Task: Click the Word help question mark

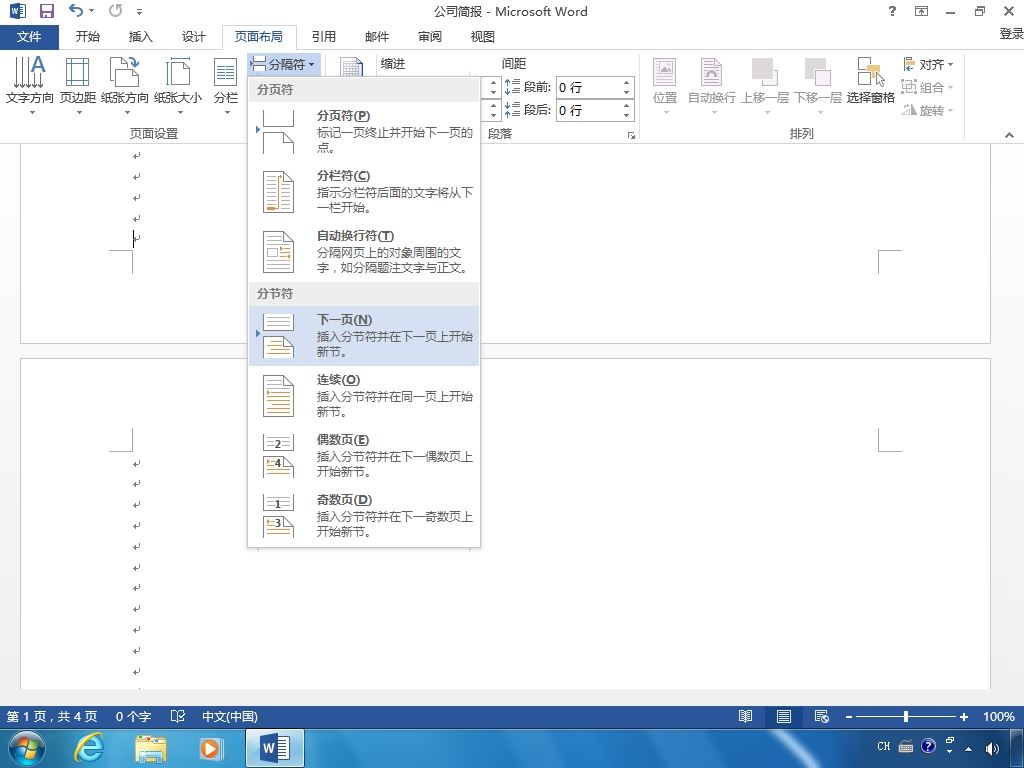Action: pyautogui.click(x=892, y=11)
